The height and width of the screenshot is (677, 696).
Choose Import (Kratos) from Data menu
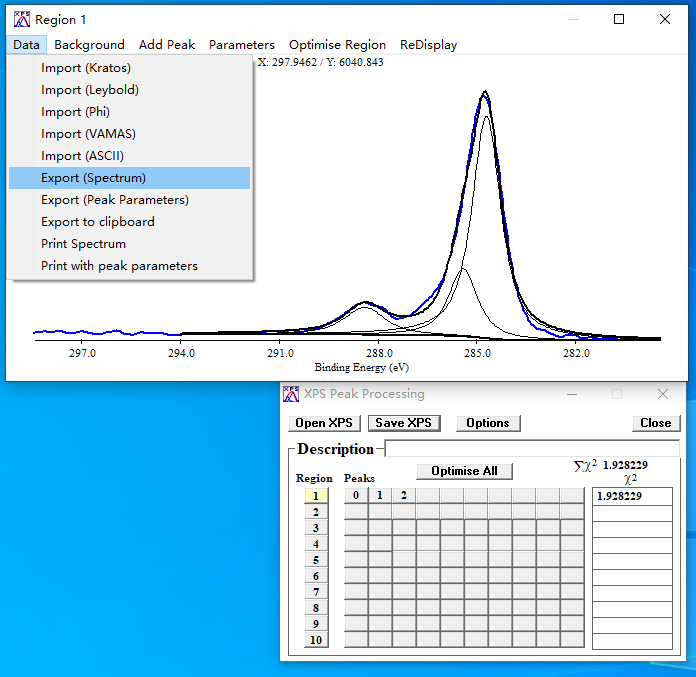[x=129, y=68]
